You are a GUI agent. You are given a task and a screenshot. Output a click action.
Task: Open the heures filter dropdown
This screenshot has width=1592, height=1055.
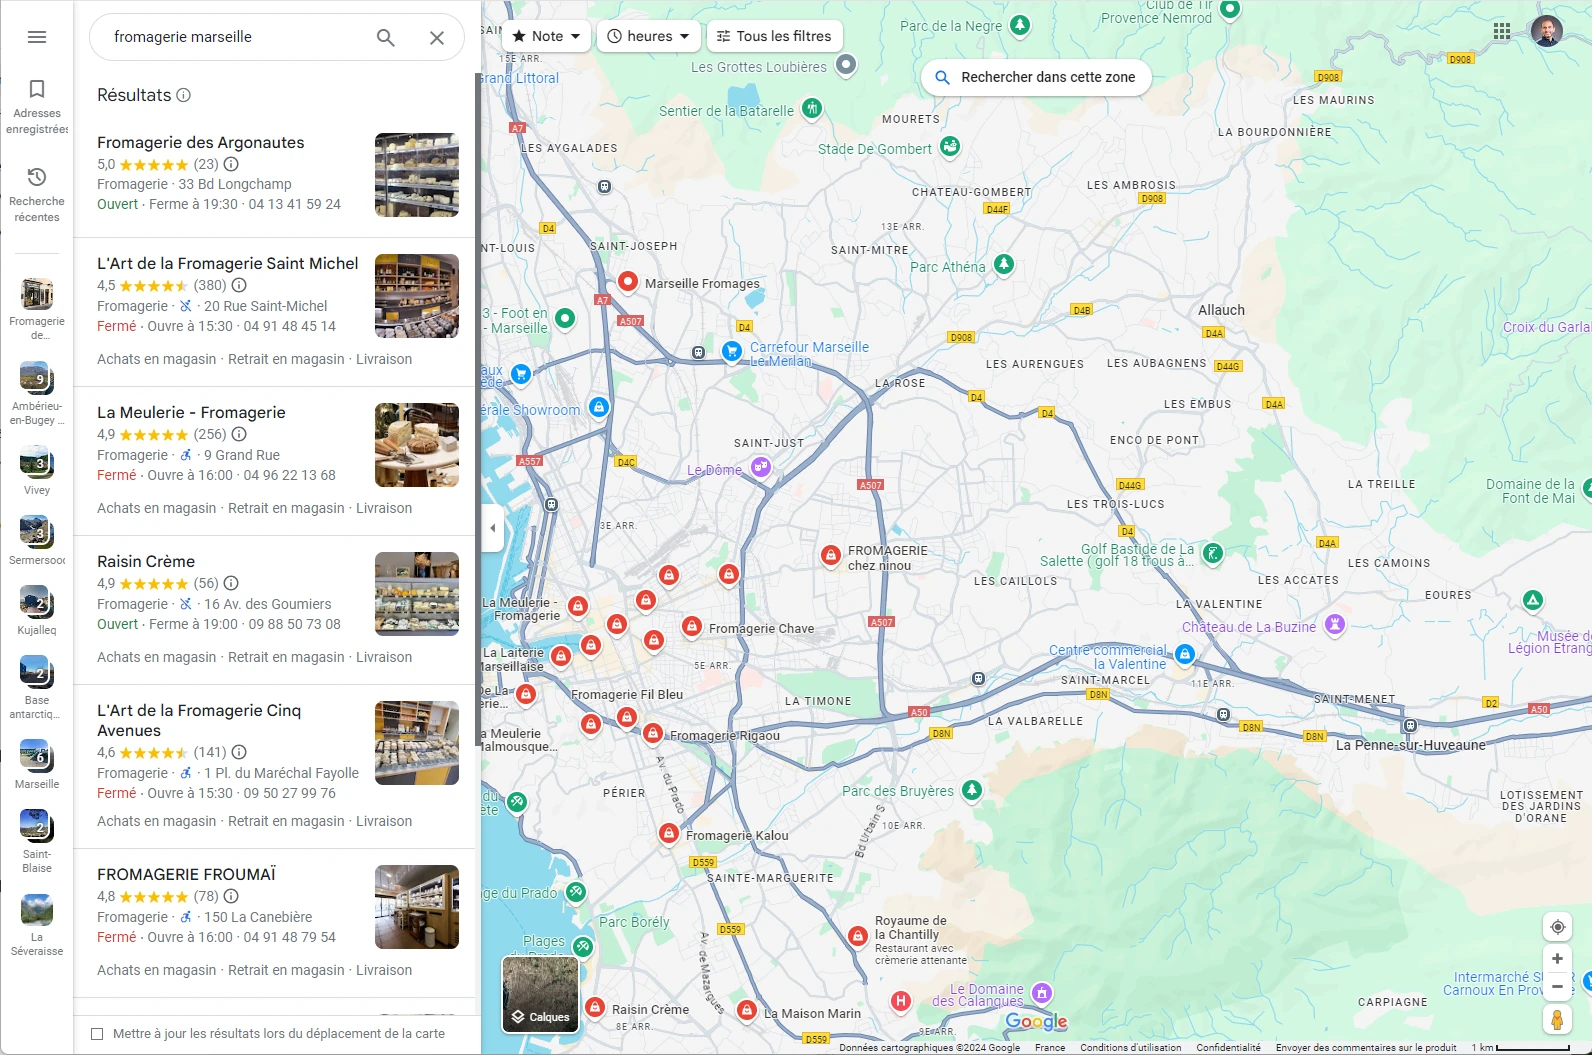(x=649, y=36)
